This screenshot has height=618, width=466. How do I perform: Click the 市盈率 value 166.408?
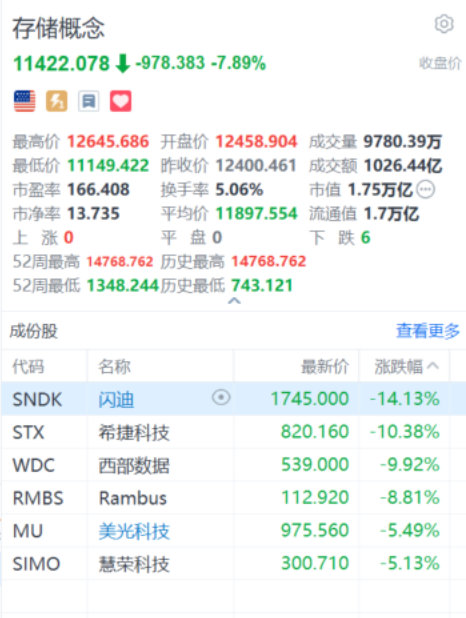(98, 190)
